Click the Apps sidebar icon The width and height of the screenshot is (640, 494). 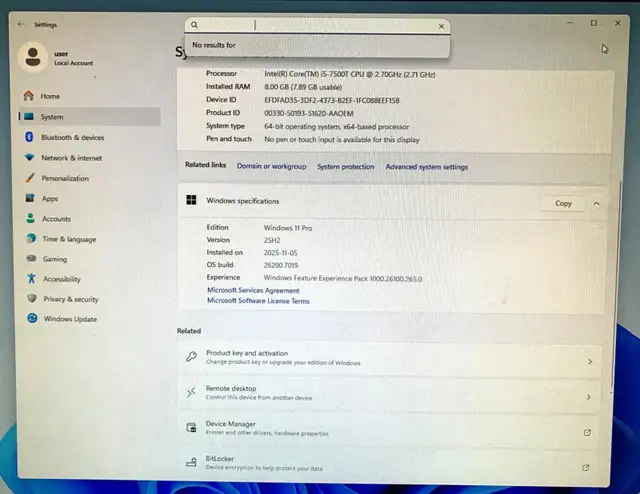pos(30,198)
